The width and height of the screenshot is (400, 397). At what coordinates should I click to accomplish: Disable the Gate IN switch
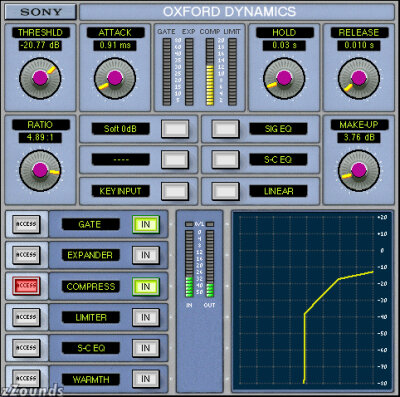click(146, 224)
